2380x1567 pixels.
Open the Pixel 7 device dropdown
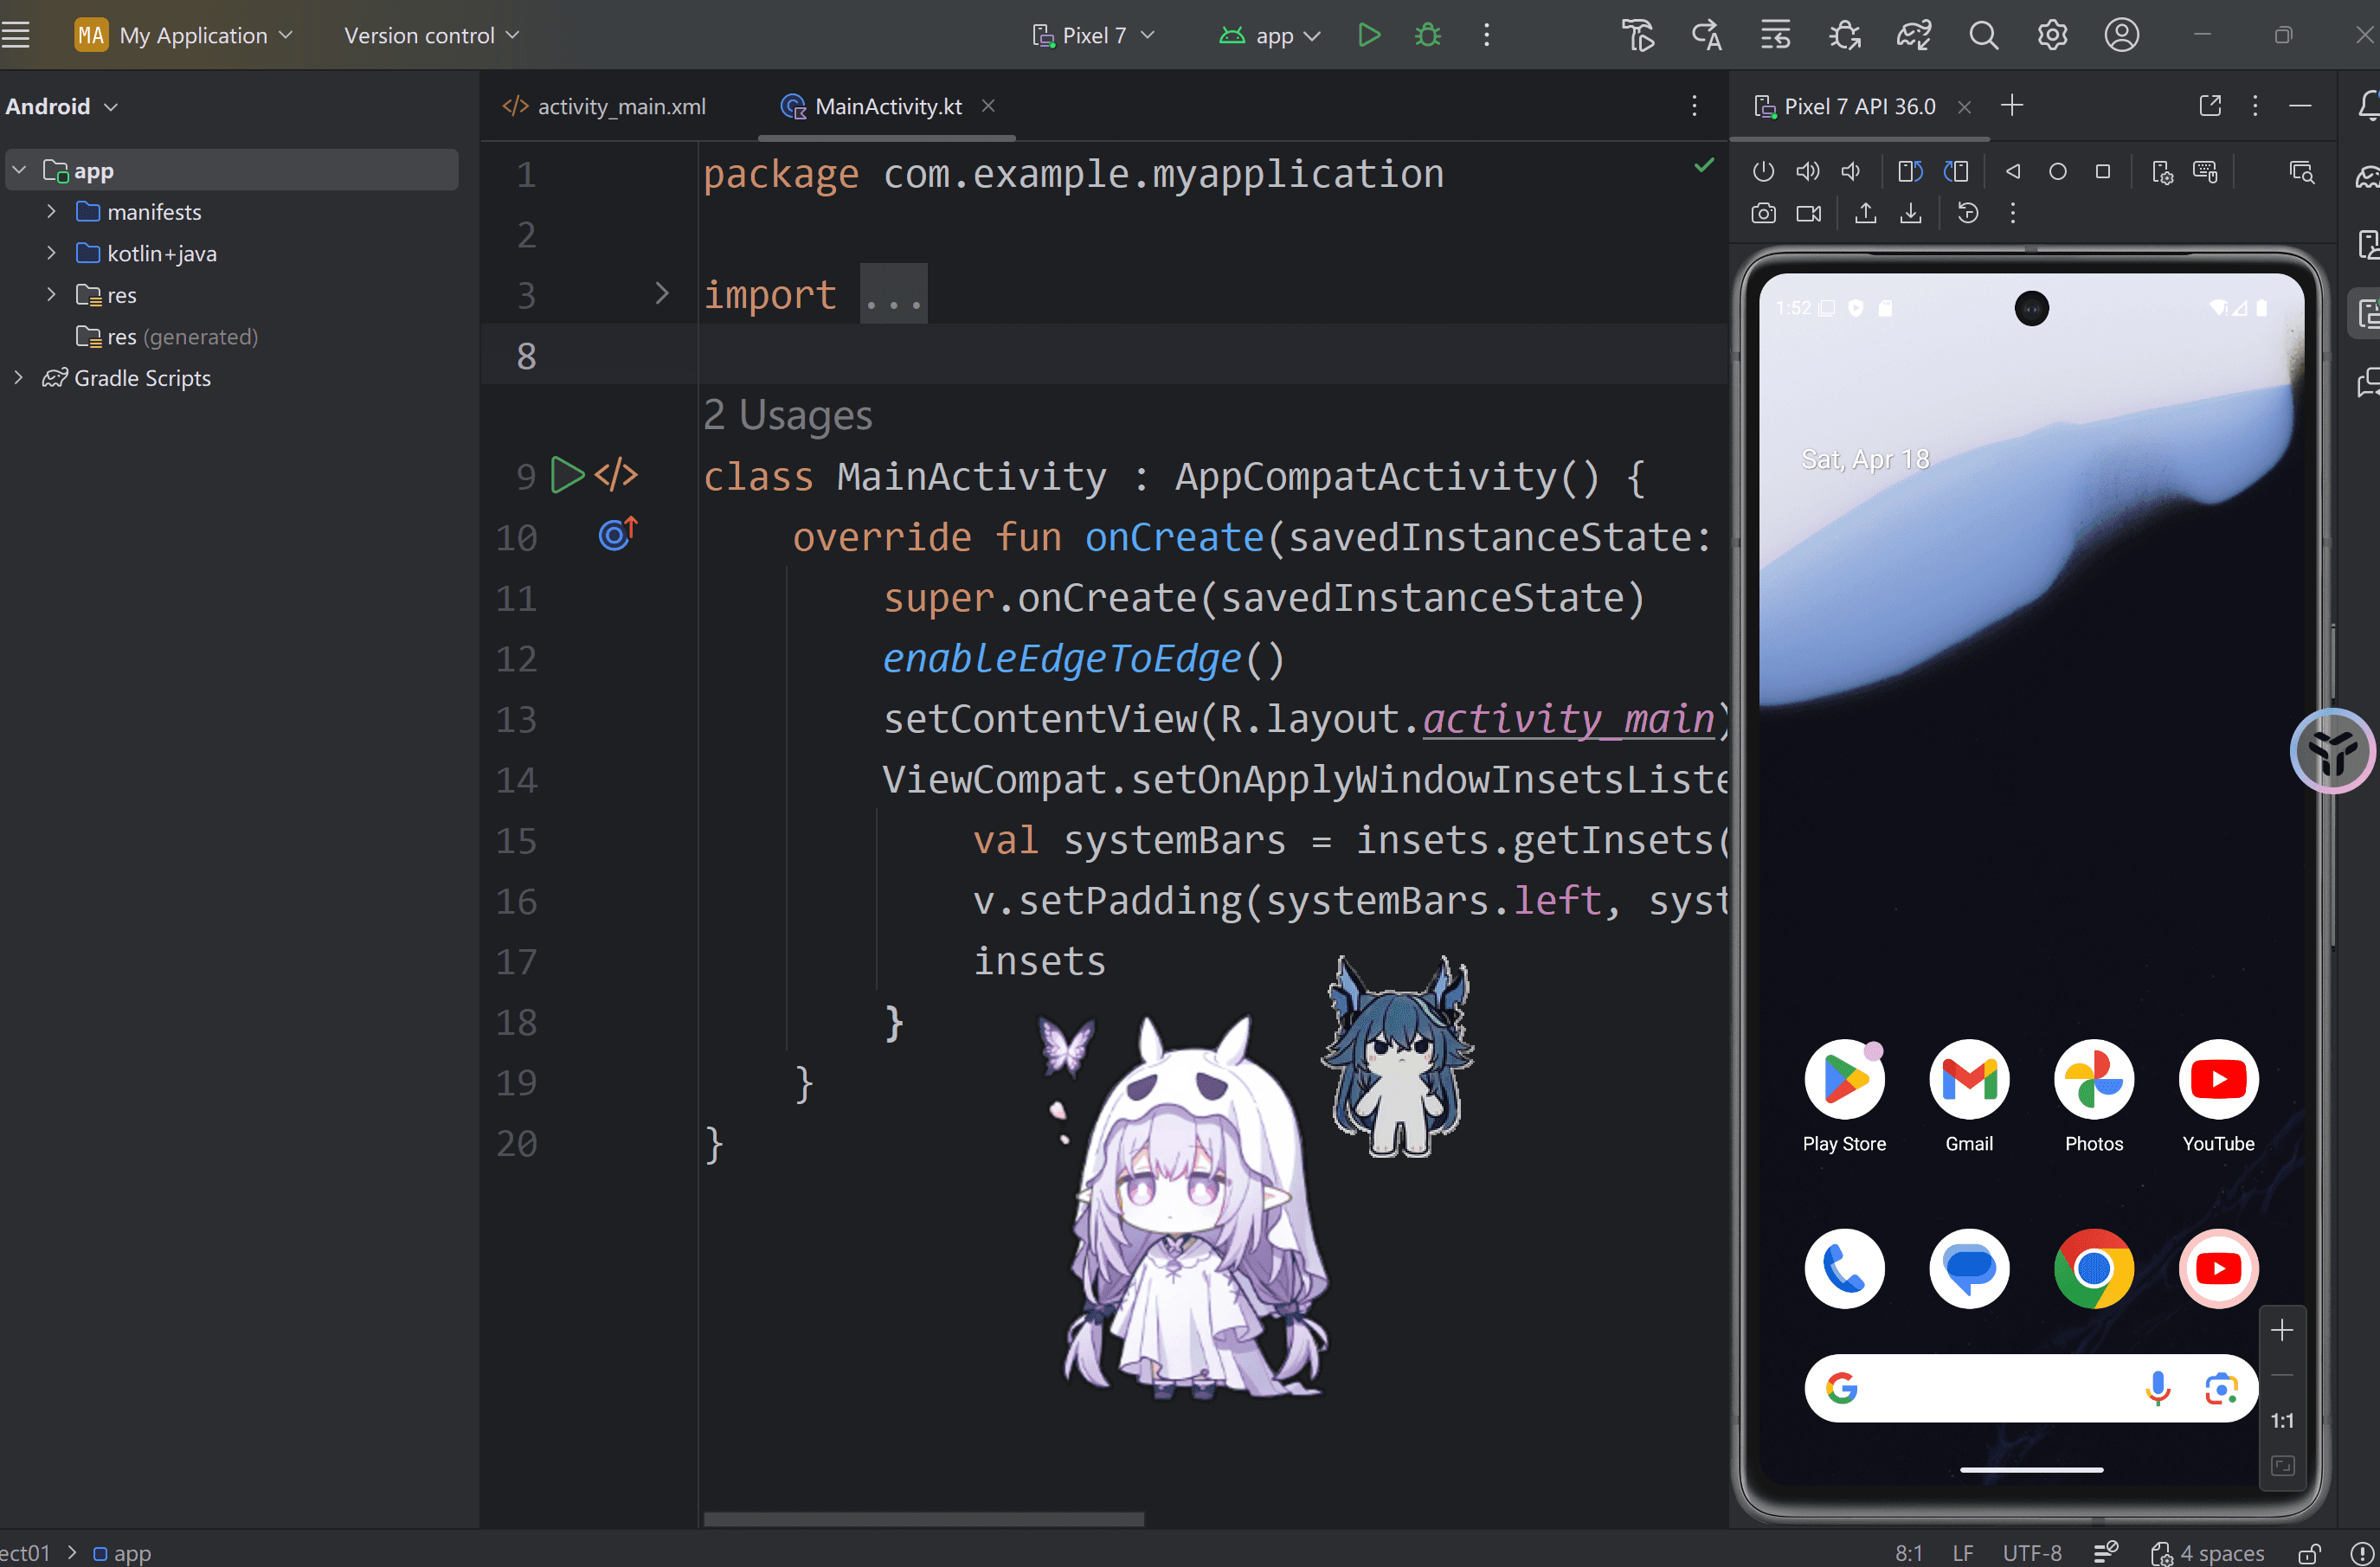click(1093, 36)
